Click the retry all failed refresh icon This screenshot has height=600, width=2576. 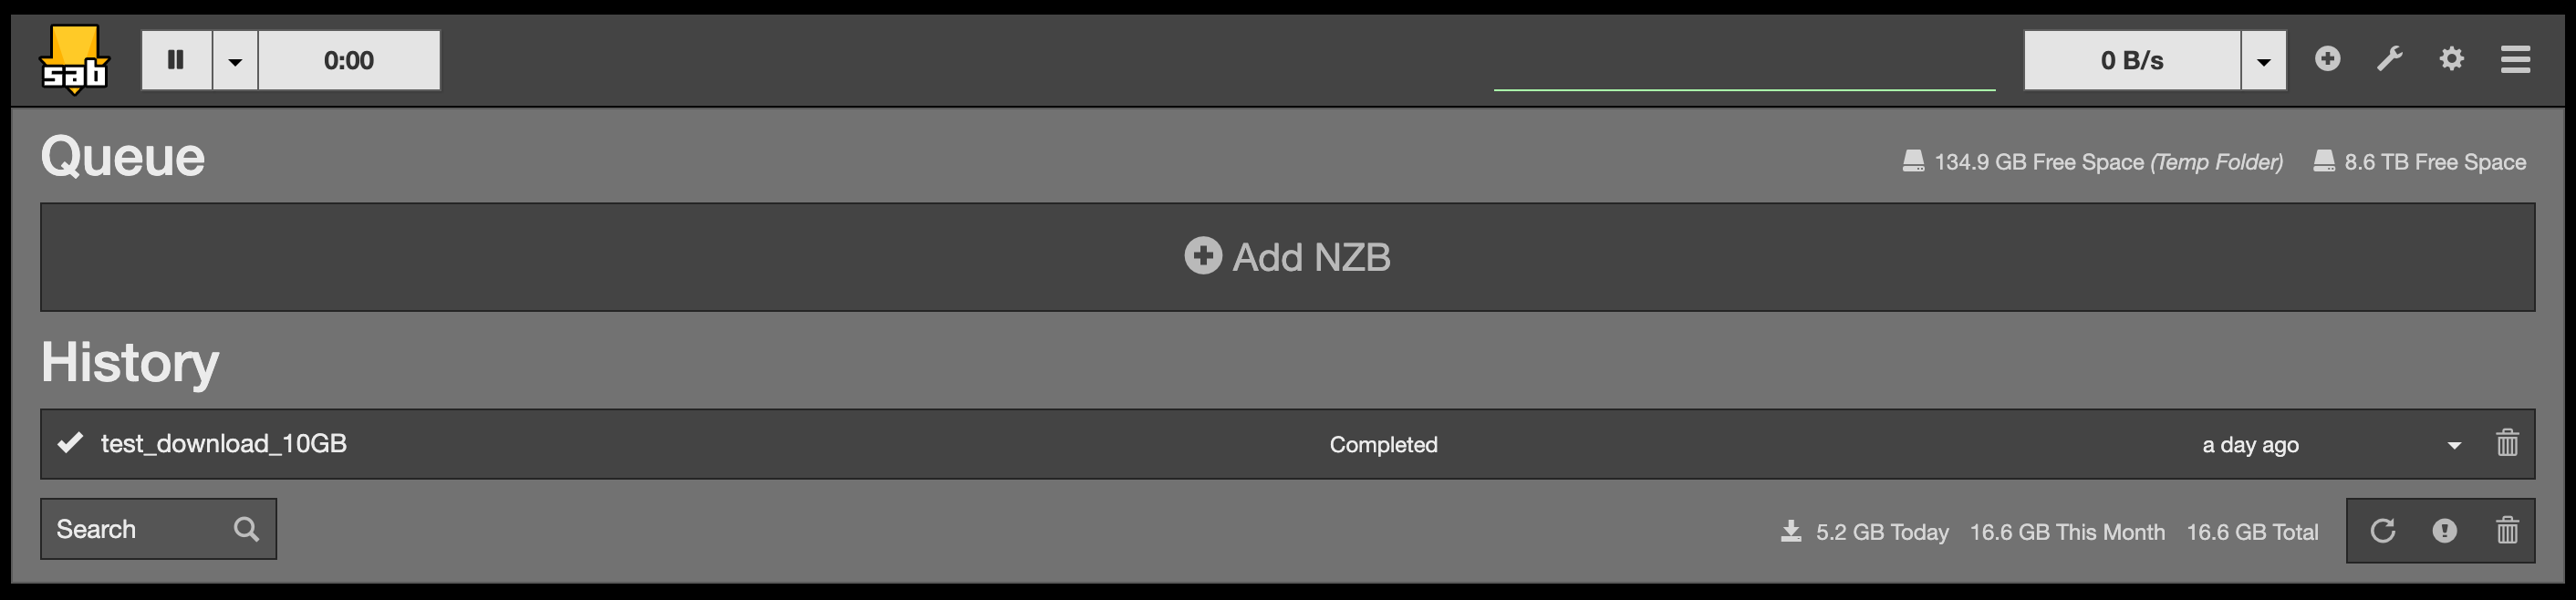(2383, 531)
